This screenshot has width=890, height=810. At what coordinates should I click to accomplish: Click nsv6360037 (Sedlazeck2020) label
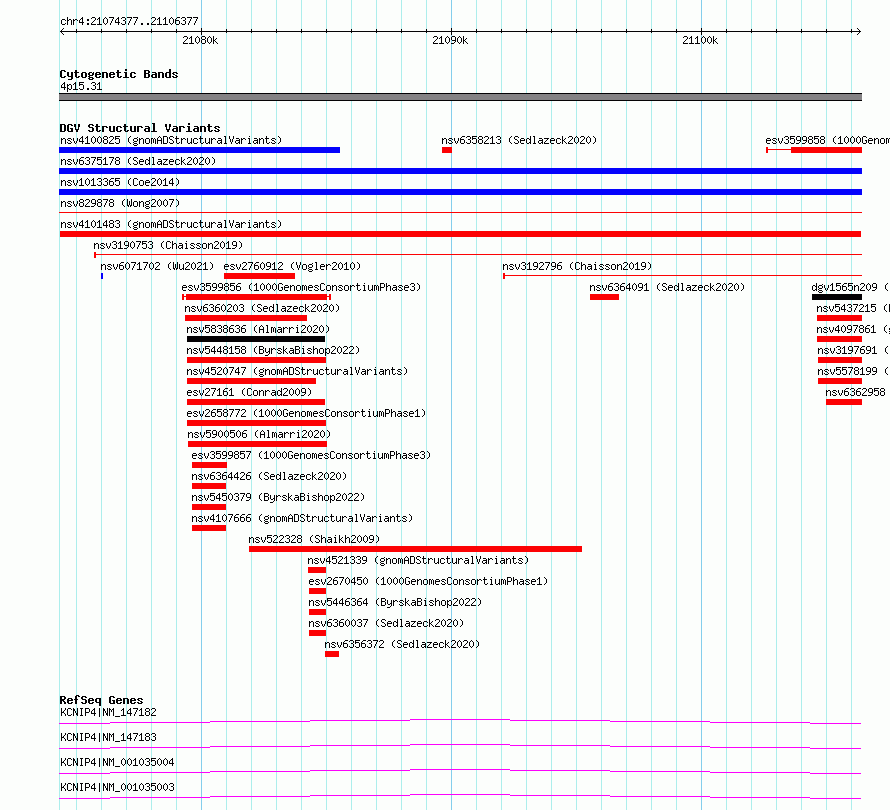tap(386, 623)
